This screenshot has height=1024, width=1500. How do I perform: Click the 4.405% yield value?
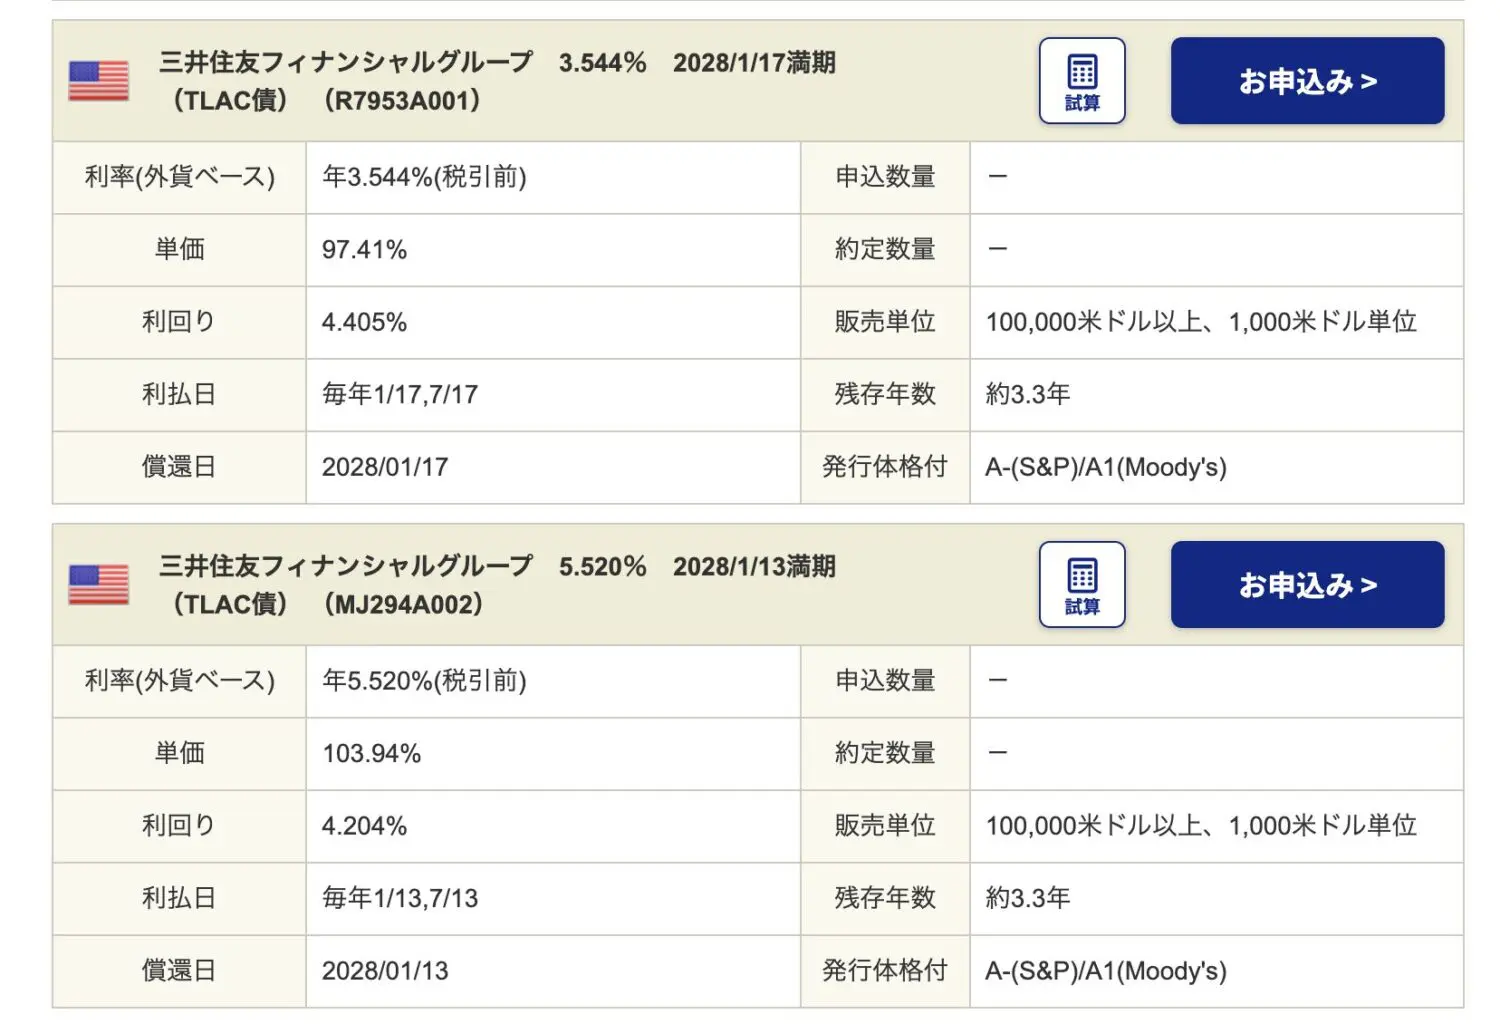pyautogui.click(x=364, y=323)
